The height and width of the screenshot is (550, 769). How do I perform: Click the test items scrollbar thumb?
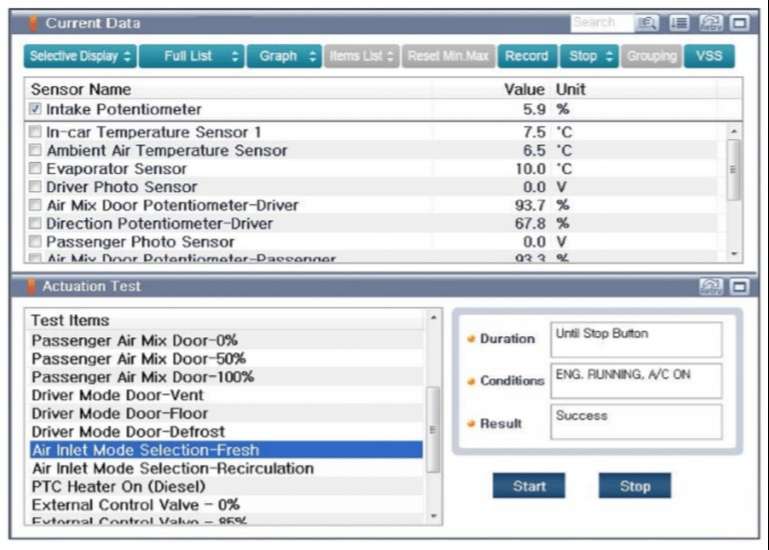(434, 430)
